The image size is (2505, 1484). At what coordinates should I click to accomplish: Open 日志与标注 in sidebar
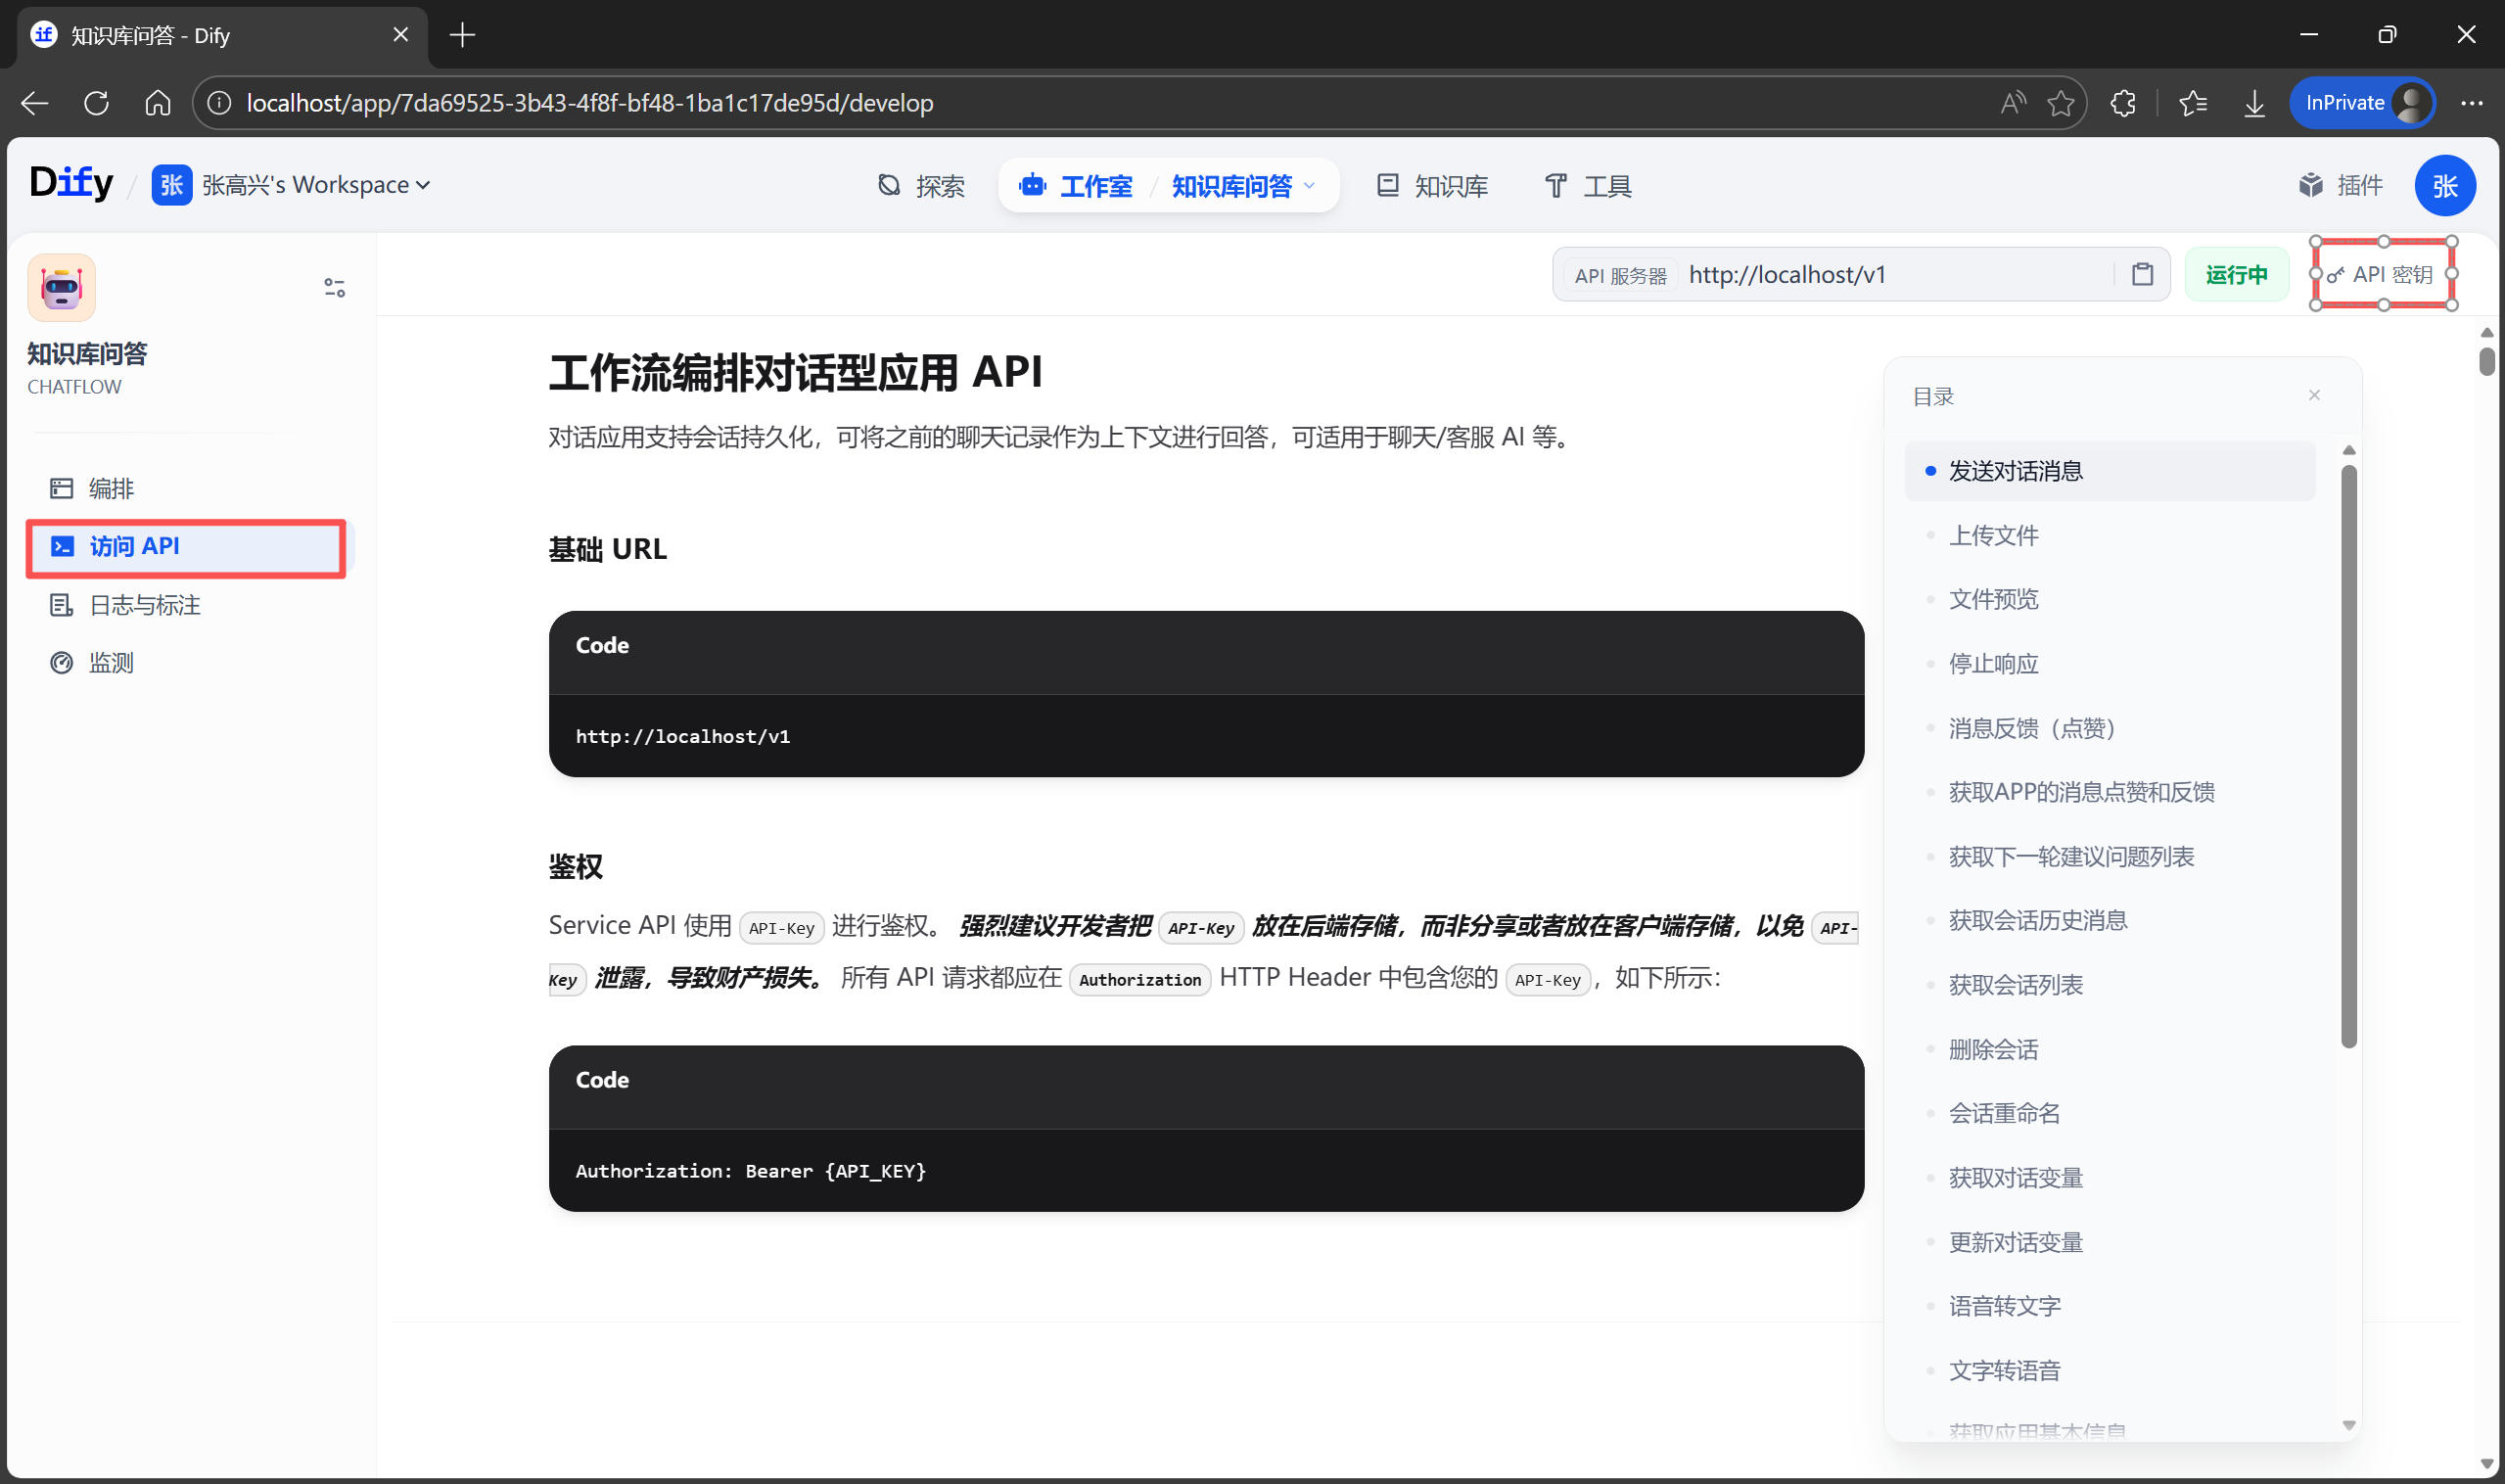tap(145, 605)
